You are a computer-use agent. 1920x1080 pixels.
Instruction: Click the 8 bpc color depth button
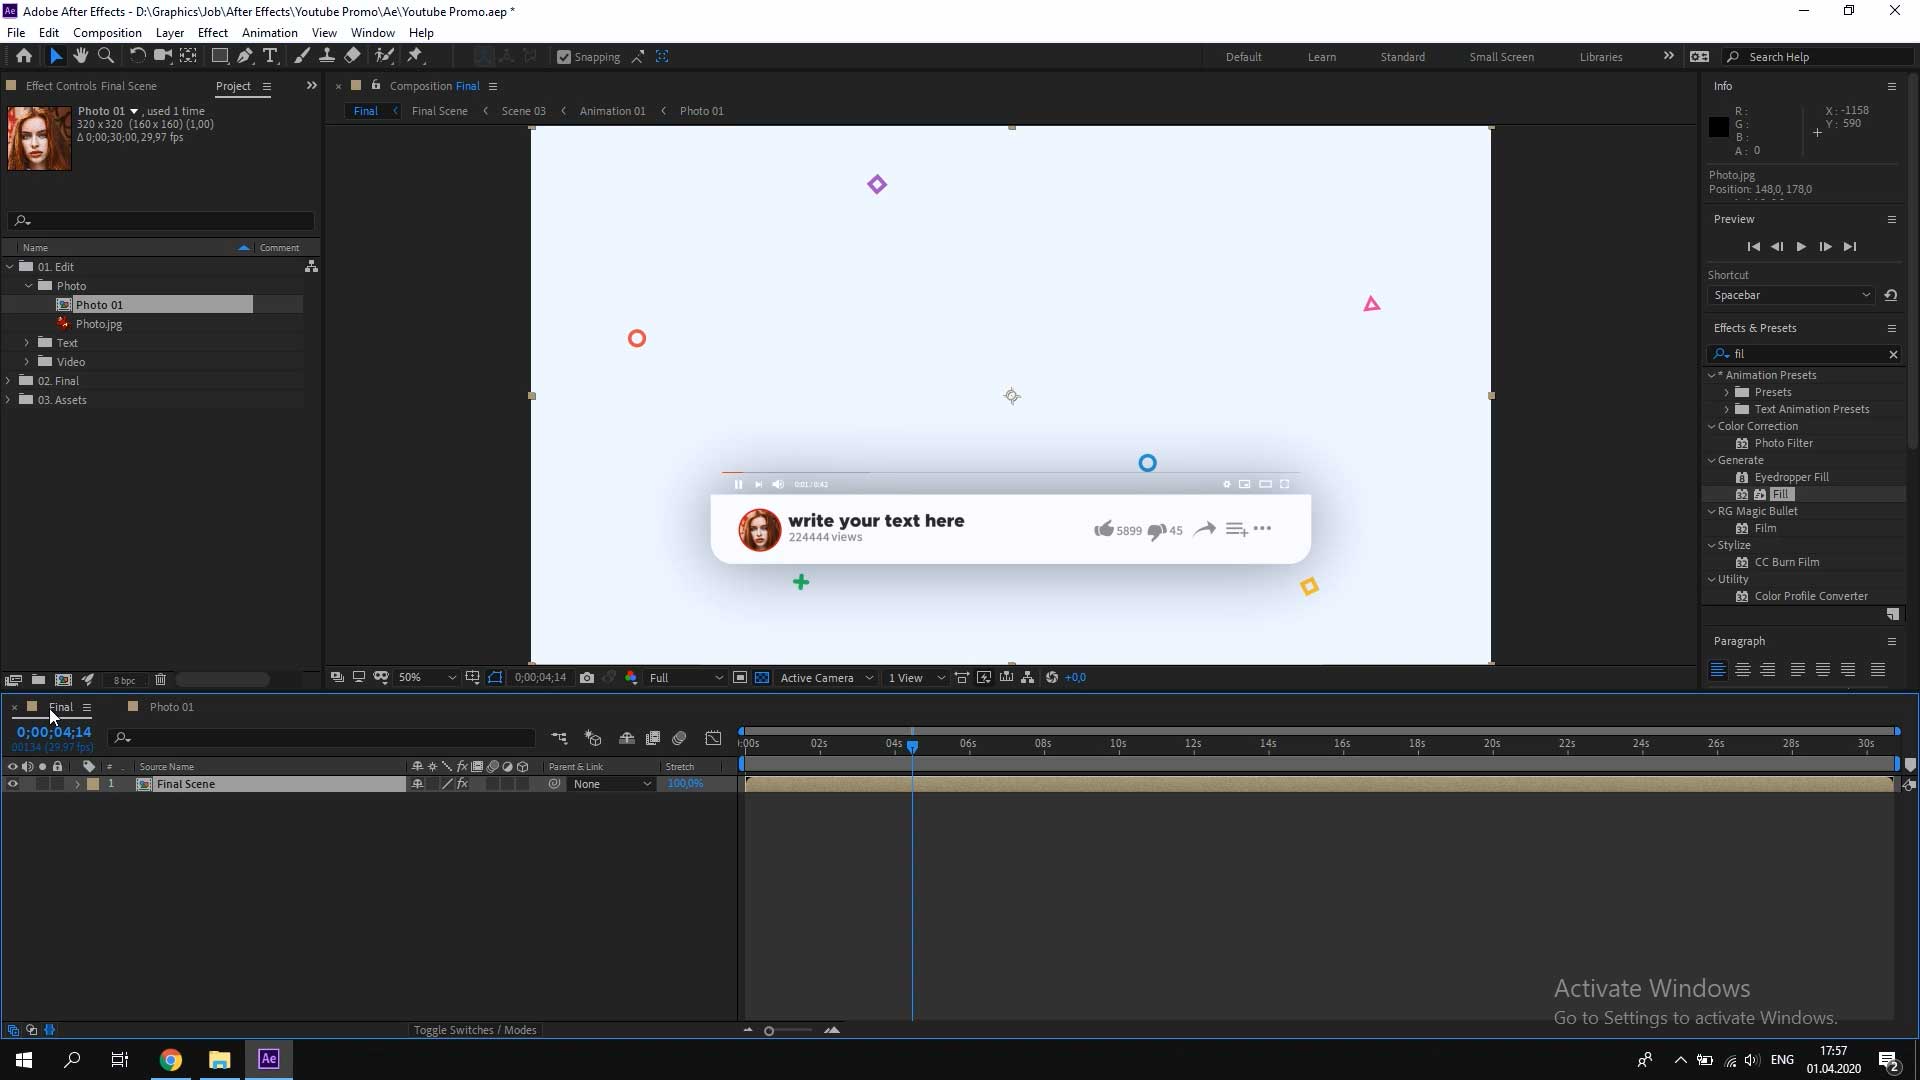pyautogui.click(x=124, y=680)
